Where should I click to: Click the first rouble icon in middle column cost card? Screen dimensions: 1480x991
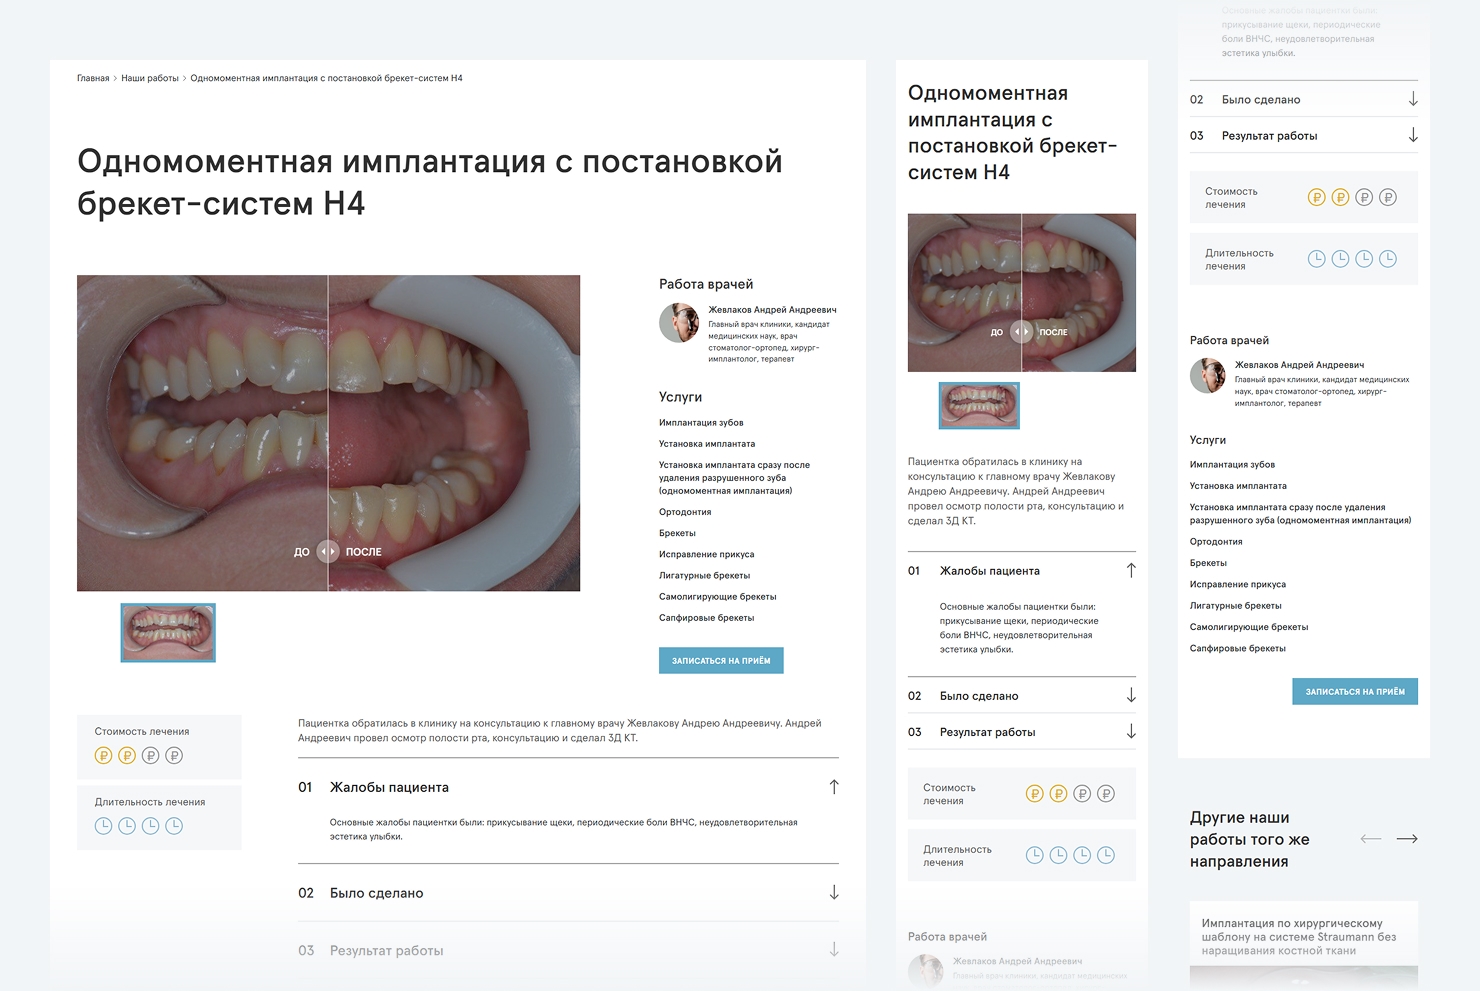point(1035,794)
